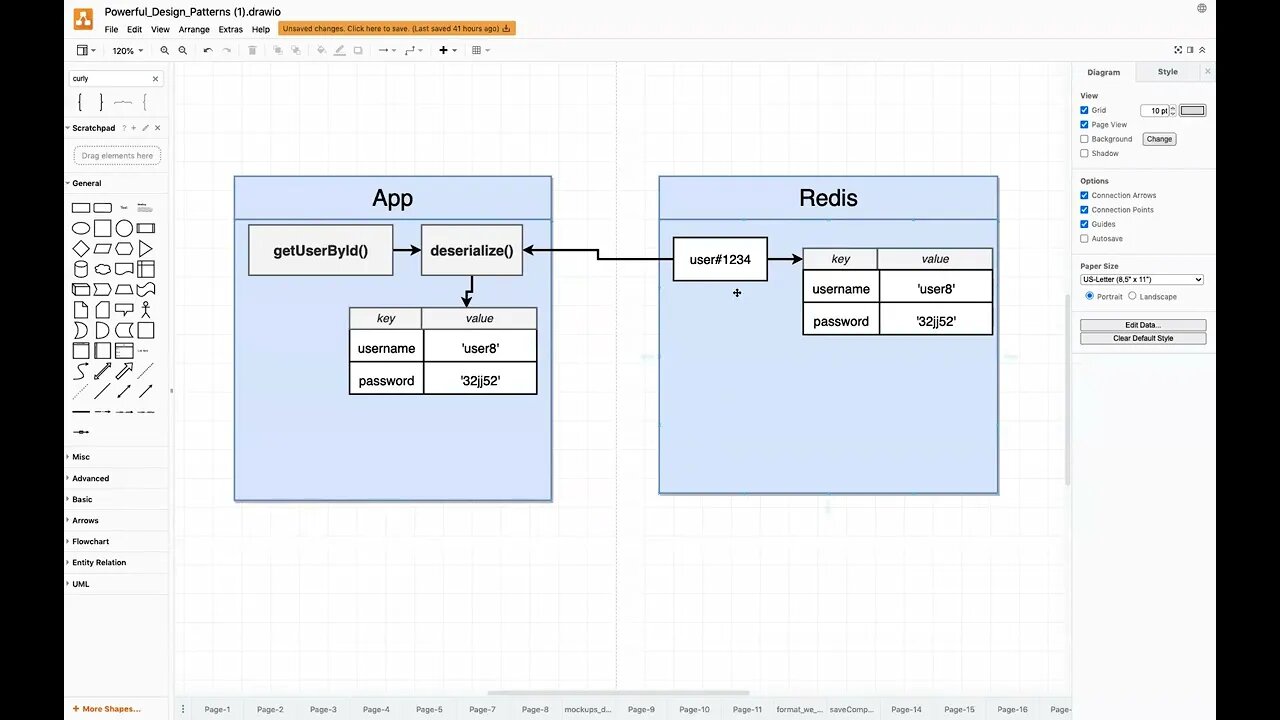Click the Undo arrow icon
Viewport: 1280px width, 720px height.
point(208,50)
